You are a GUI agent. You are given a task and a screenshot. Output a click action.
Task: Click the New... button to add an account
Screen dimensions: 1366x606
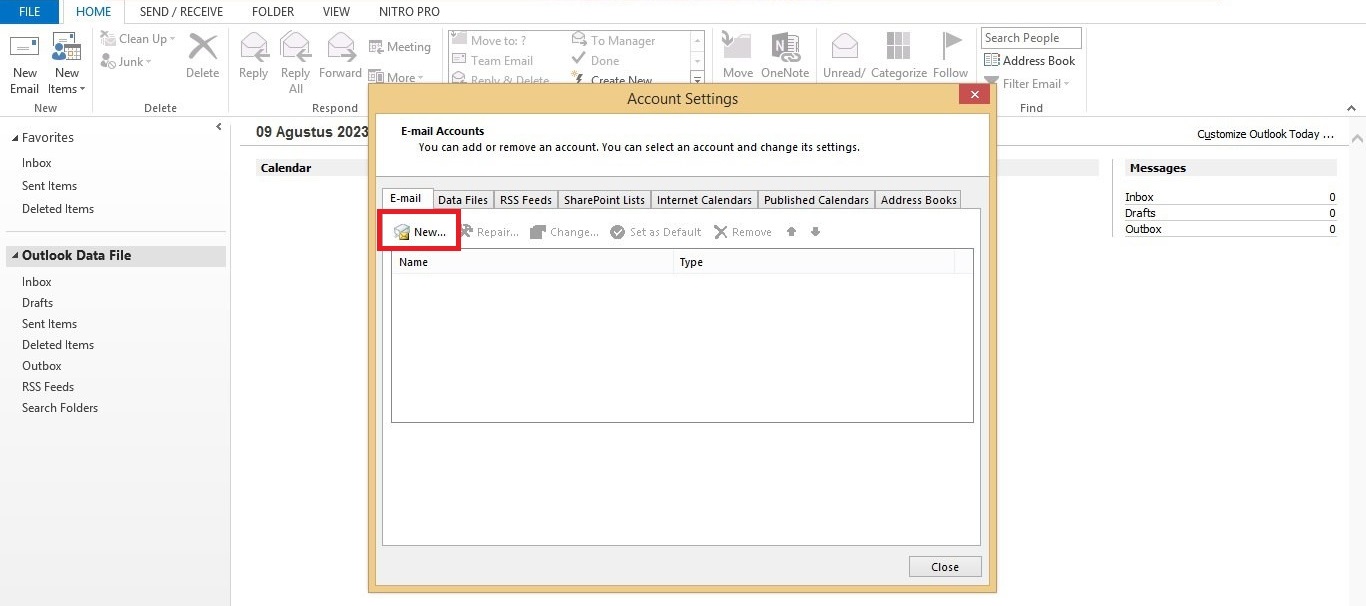(419, 231)
